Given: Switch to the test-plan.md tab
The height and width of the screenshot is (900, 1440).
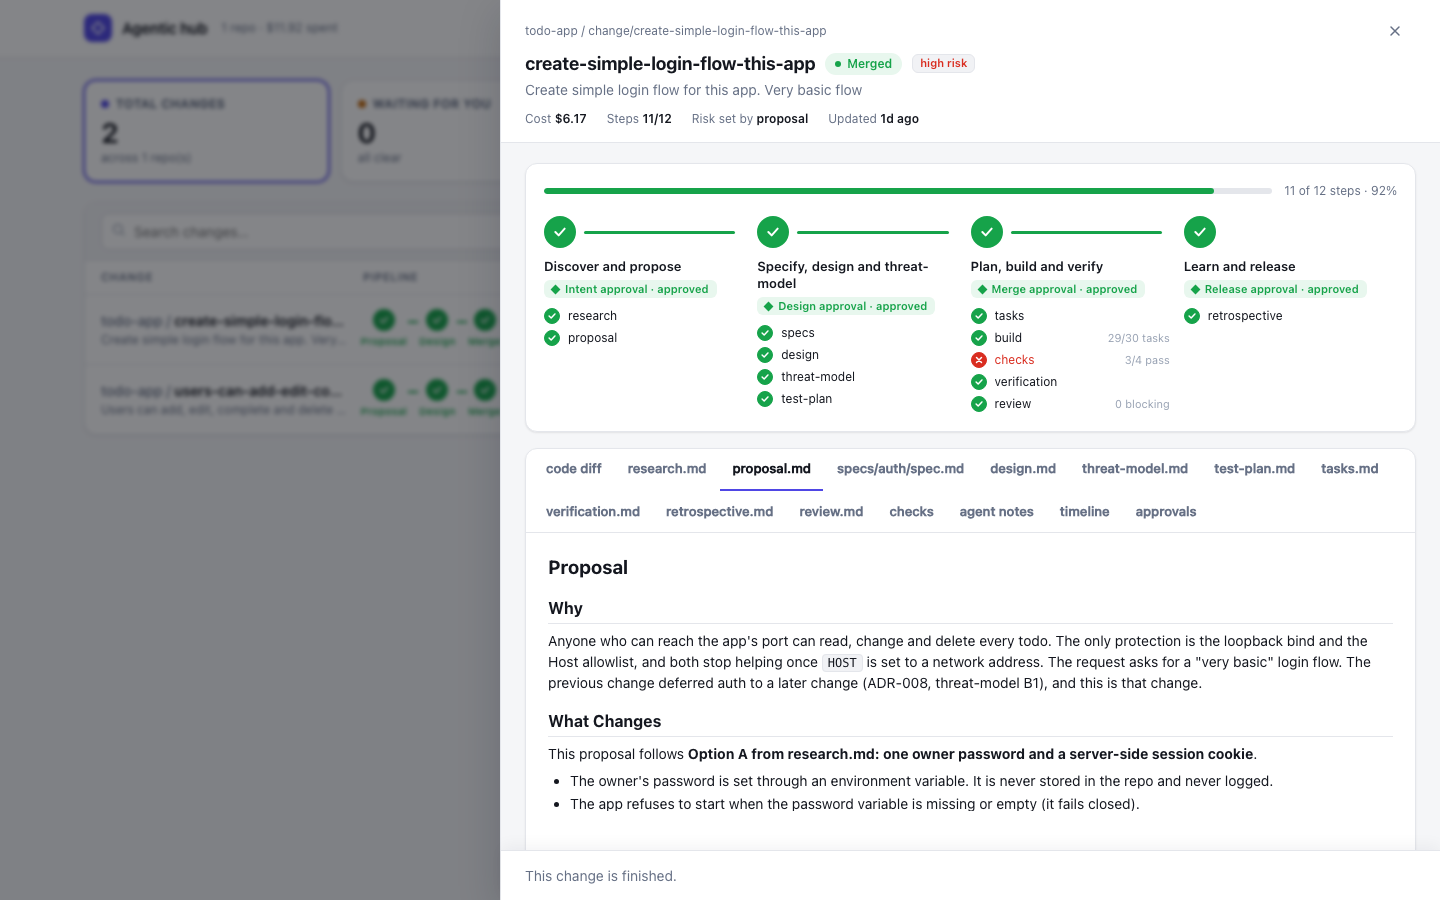Looking at the screenshot, I should (1254, 469).
